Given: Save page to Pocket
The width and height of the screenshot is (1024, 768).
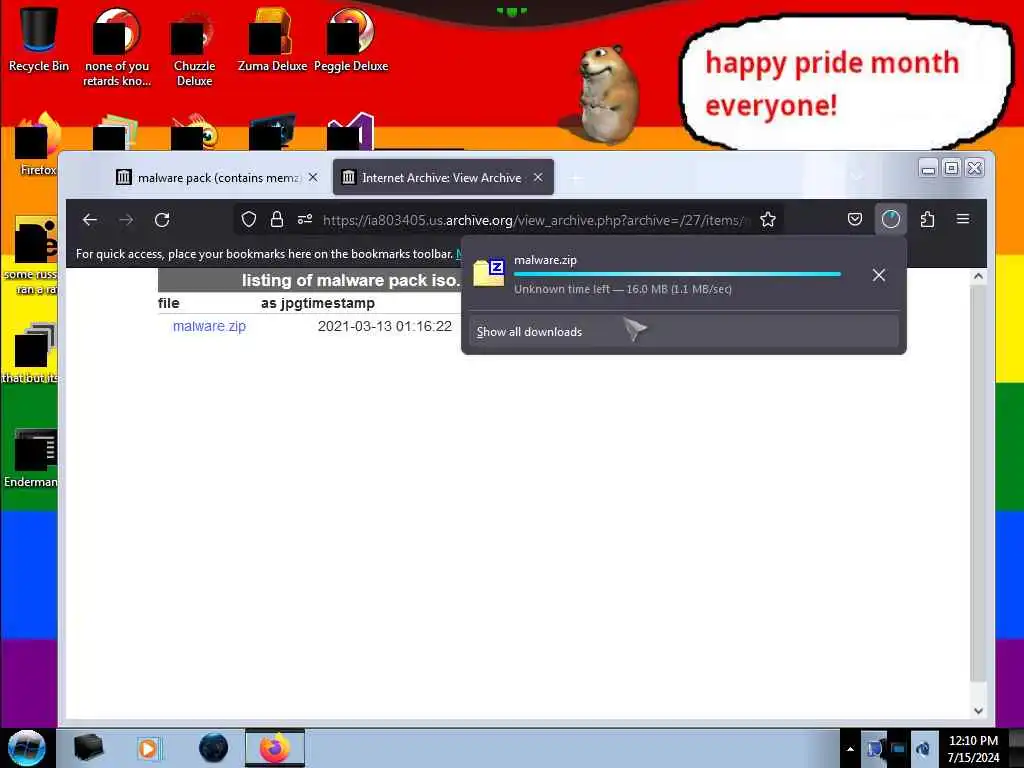Looking at the screenshot, I should point(855,219).
